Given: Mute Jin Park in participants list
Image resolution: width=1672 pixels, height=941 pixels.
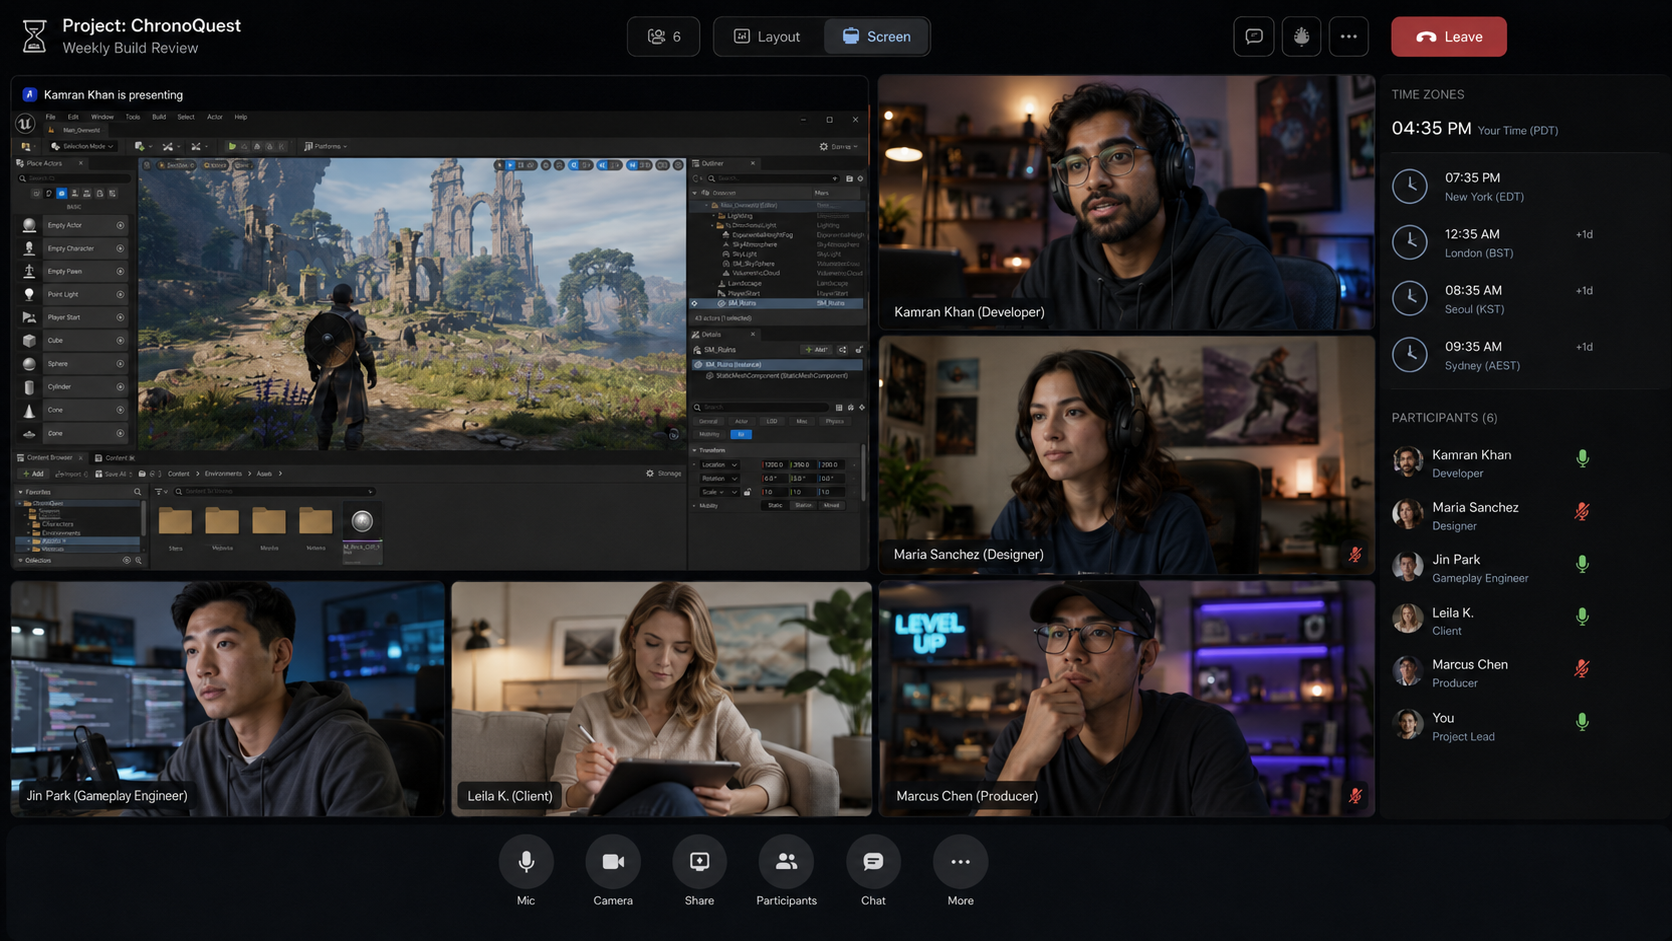Looking at the screenshot, I should [1582, 564].
